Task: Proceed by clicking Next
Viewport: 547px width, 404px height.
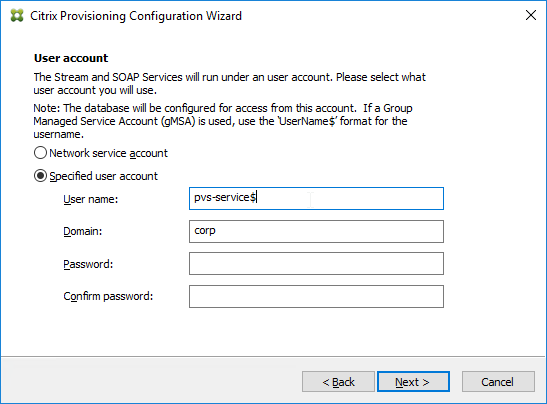Action: click(x=413, y=382)
